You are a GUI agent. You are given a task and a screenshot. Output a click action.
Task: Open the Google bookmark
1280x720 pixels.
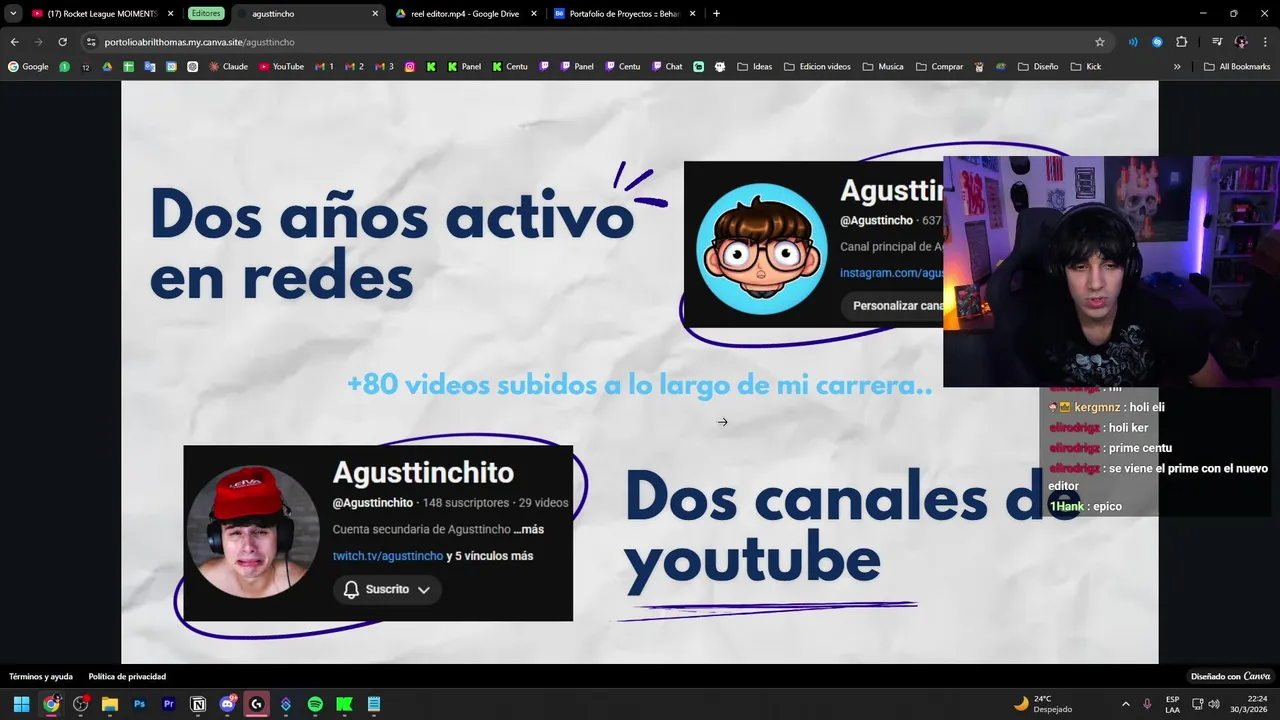pos(28,67)
